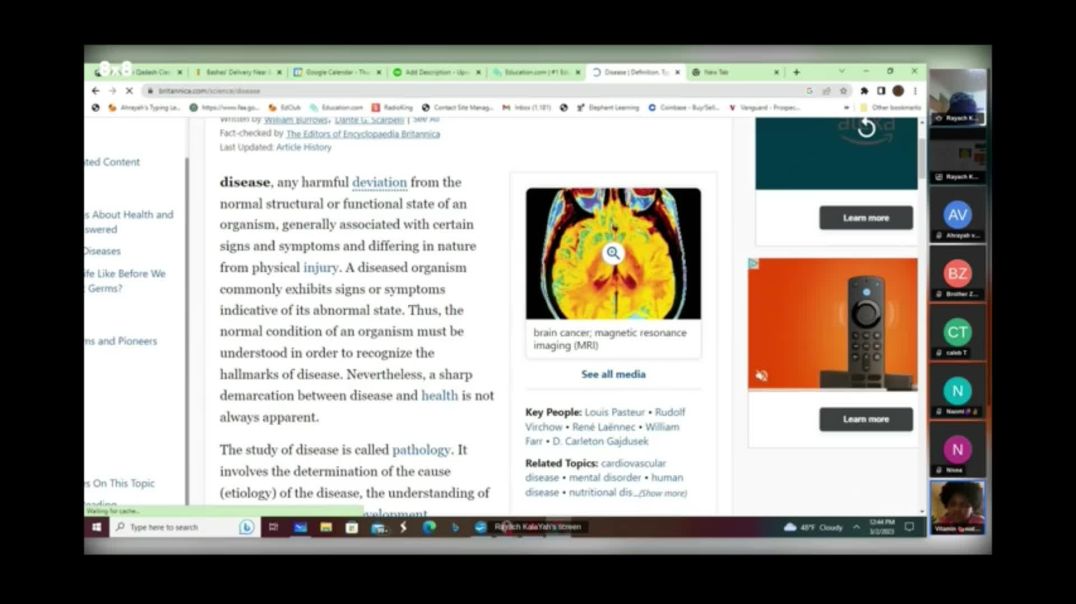Image resolution: width=1076 pixels, height=604 pixels.
Task: Follow the injury link in the article
Action: pos(320,268)
